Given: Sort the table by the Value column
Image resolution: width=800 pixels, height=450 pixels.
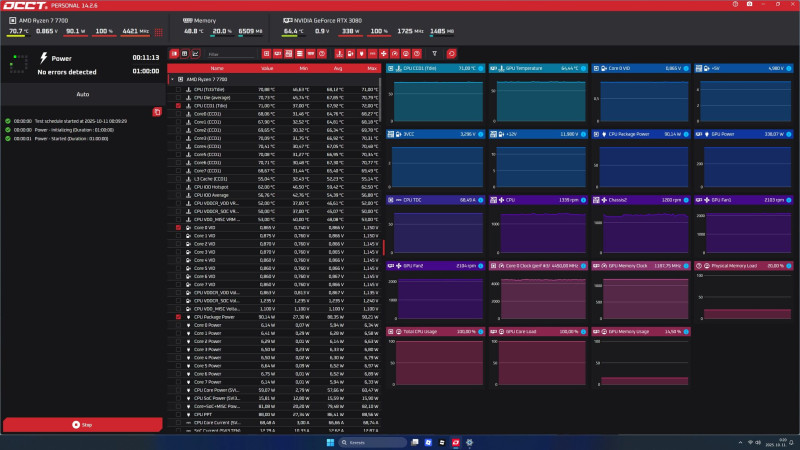Looking at the screenshot, I should 267,68.
